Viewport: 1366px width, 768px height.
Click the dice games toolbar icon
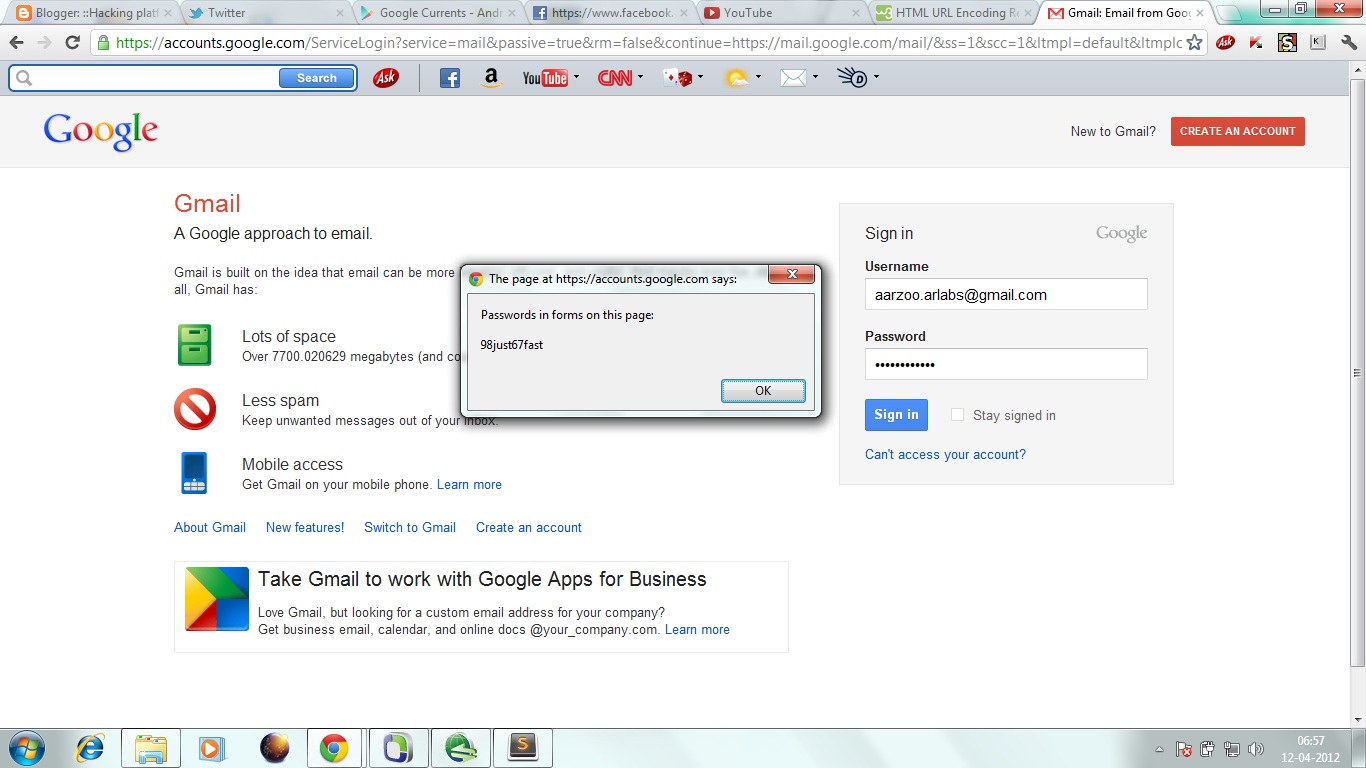coord(678,78)
